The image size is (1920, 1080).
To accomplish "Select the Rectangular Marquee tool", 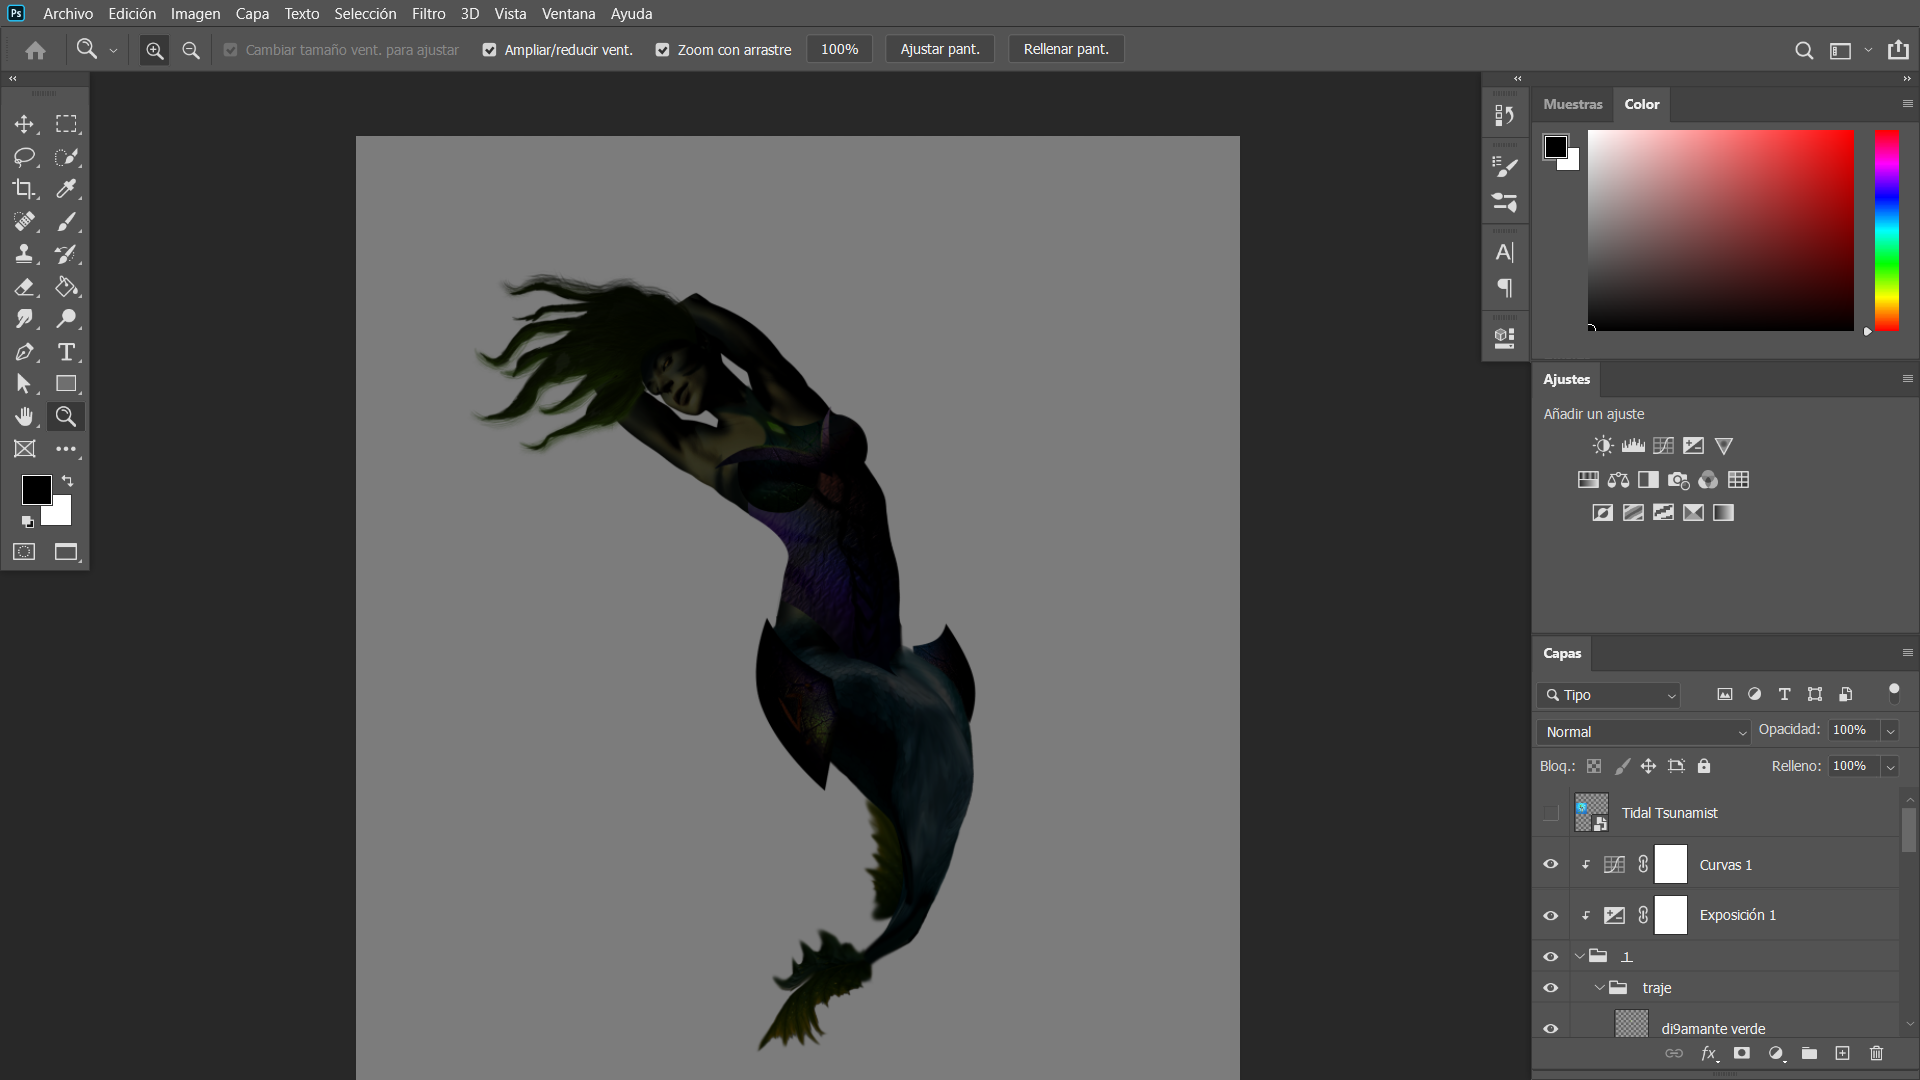I will [66, 124].
